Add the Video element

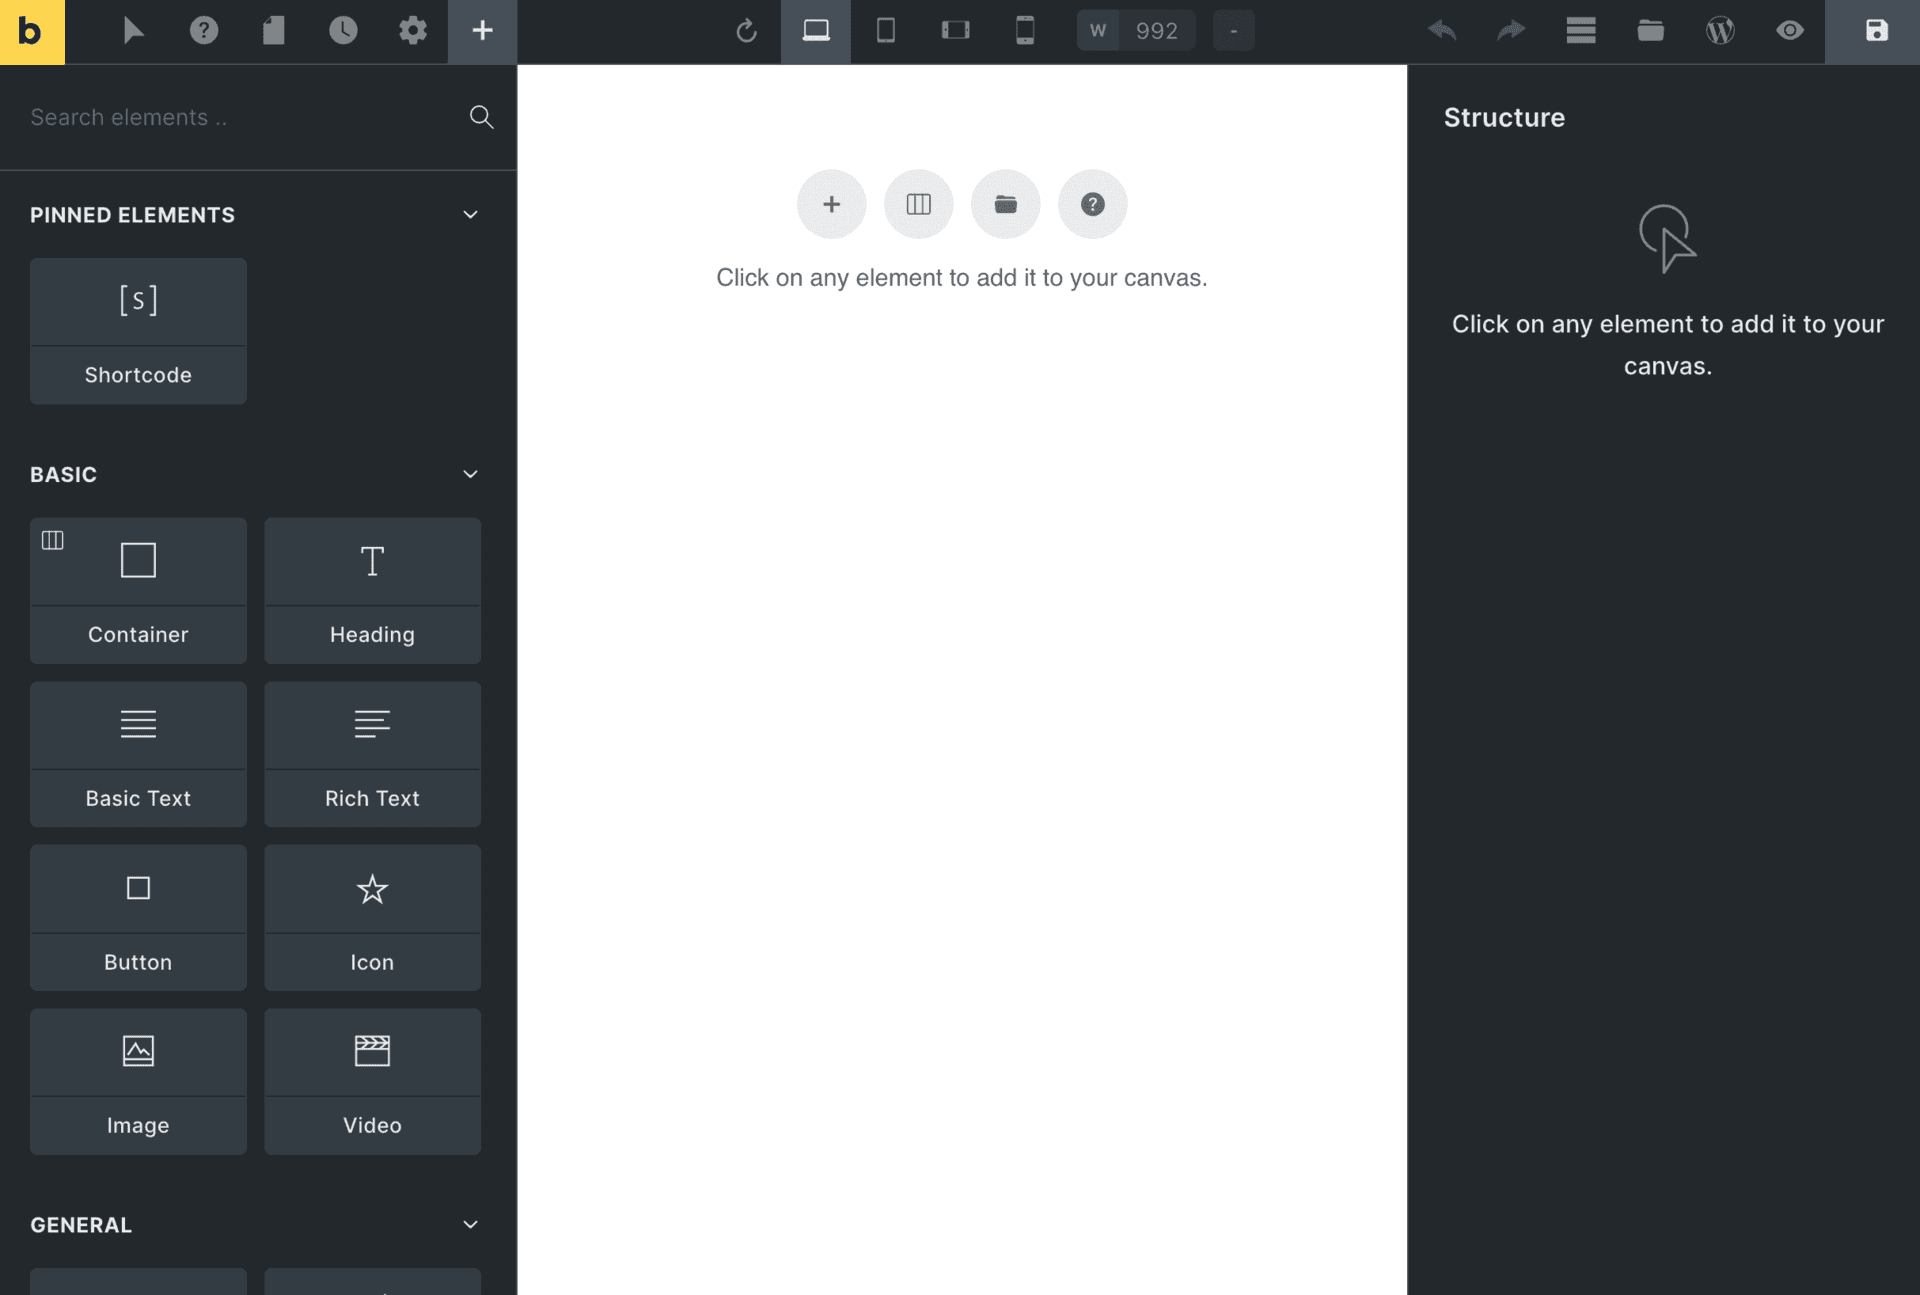[x=372, y=1081]
